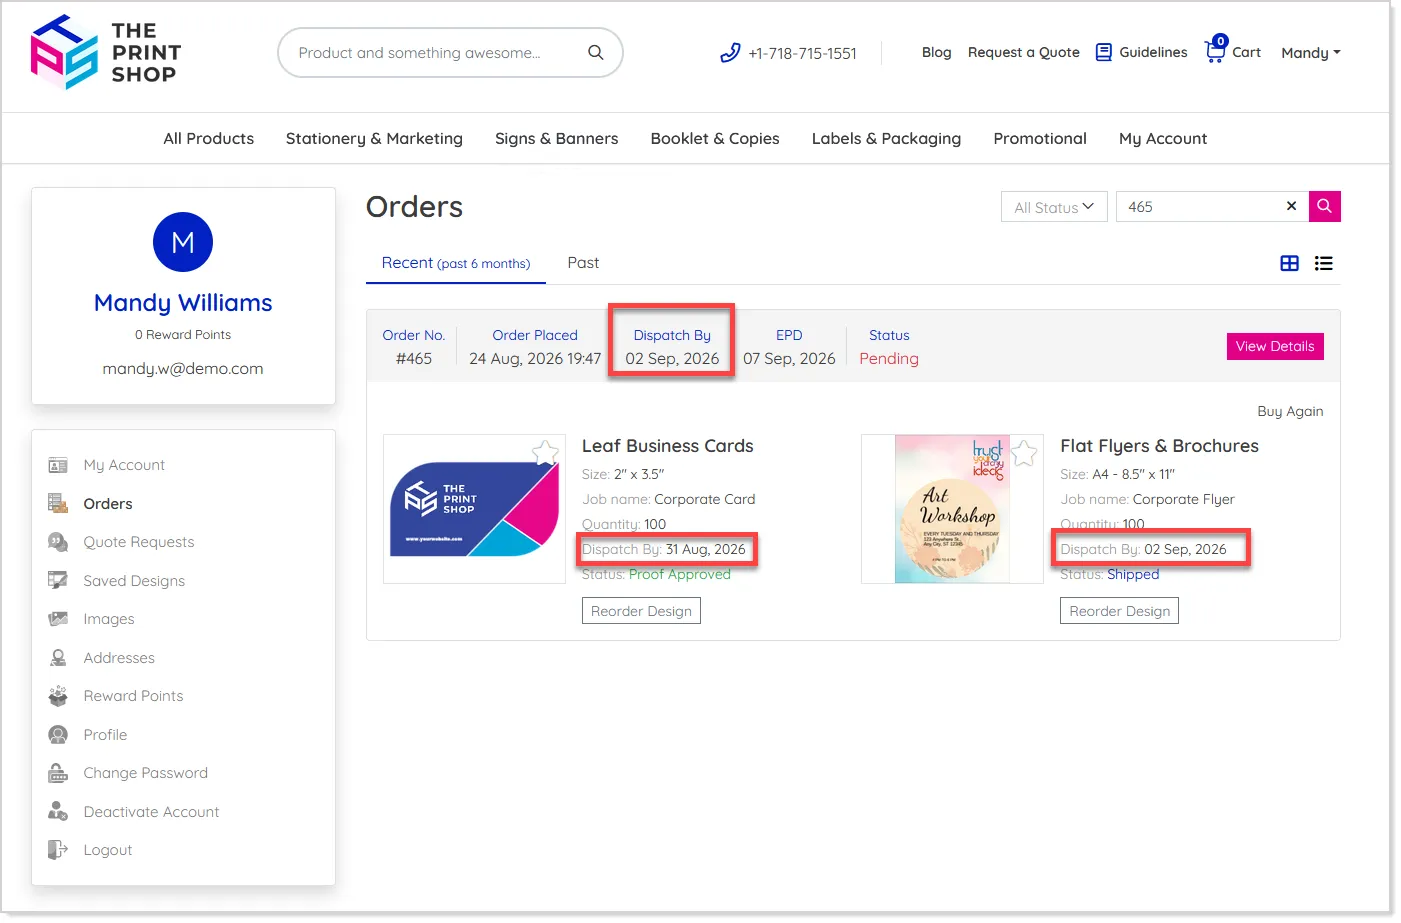Click mandy.w@demo.com email text
The height and width of the screenshot is (923, 1401).
pos(183,369)
